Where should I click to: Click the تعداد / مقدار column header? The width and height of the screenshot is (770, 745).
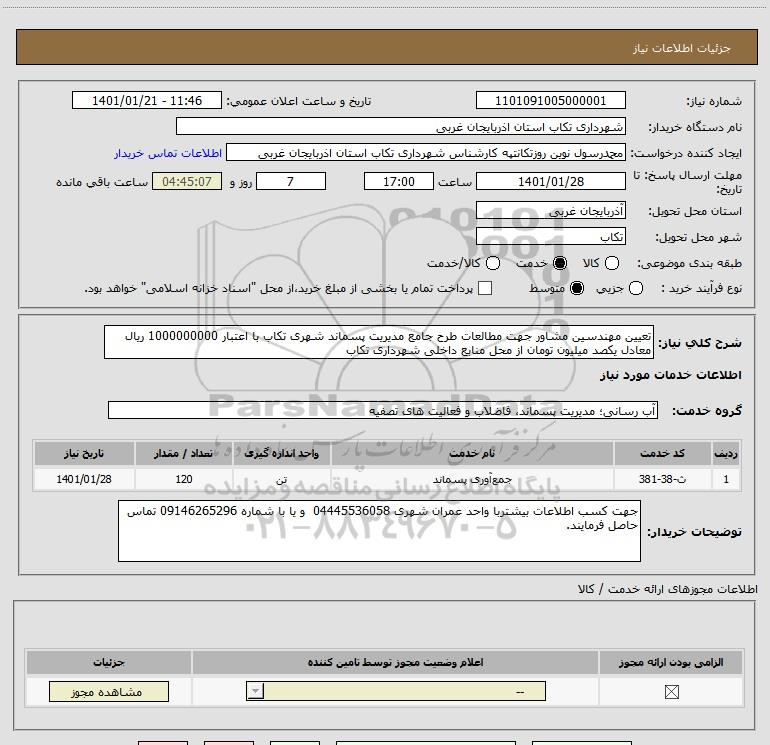coord(184,453)
